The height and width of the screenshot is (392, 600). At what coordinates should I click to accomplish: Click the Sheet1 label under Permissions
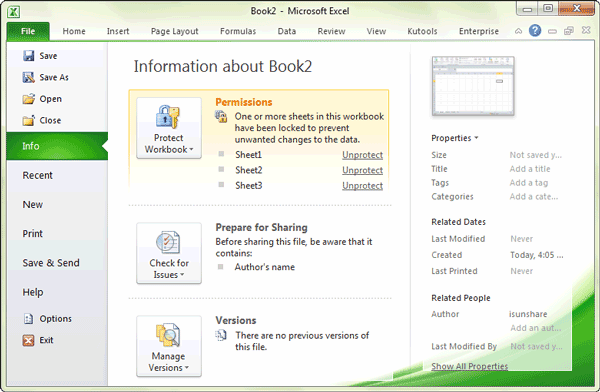point(248,155)
